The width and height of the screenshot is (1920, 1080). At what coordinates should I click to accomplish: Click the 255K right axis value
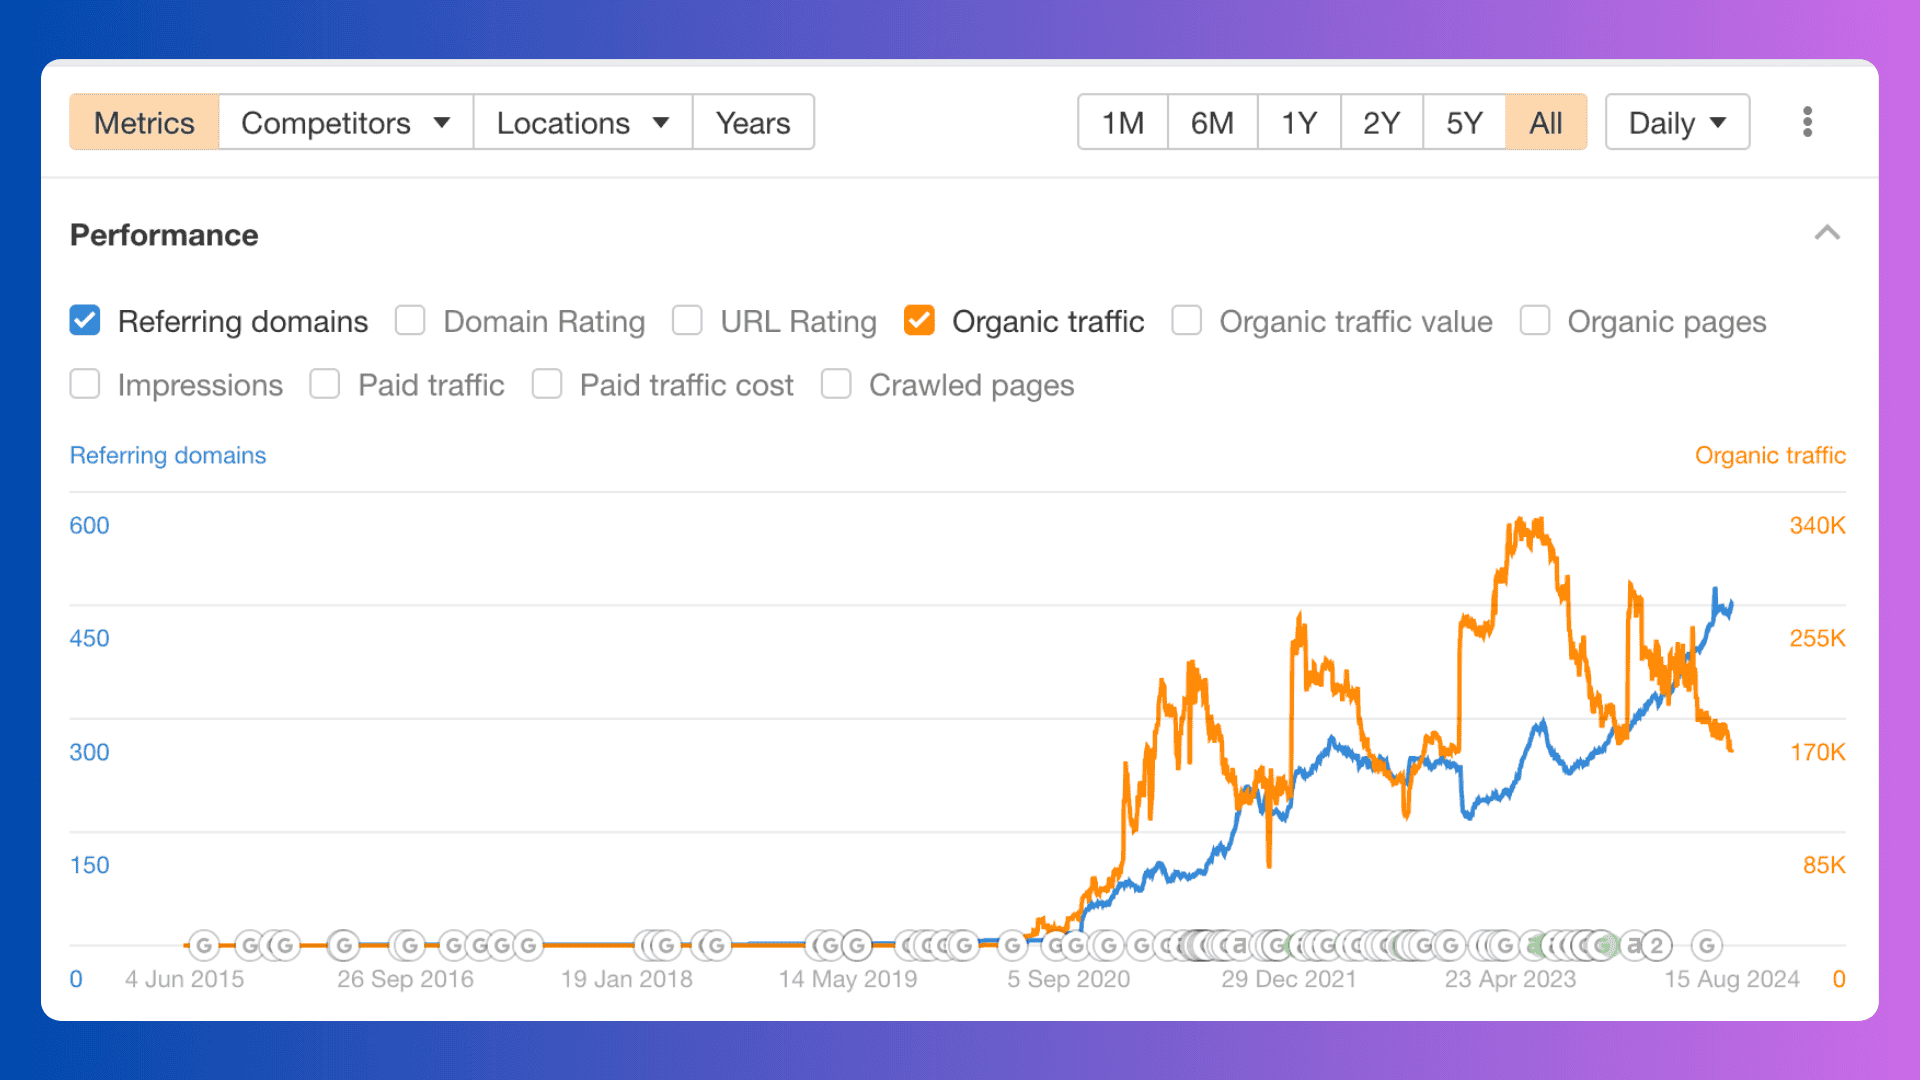click(1817, 638)
